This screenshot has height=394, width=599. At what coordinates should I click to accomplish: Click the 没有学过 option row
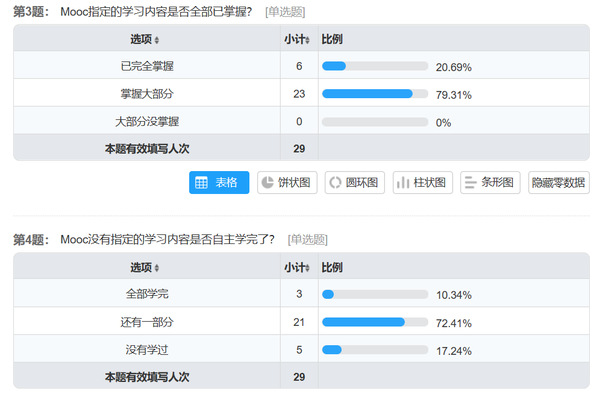(301, 349)
